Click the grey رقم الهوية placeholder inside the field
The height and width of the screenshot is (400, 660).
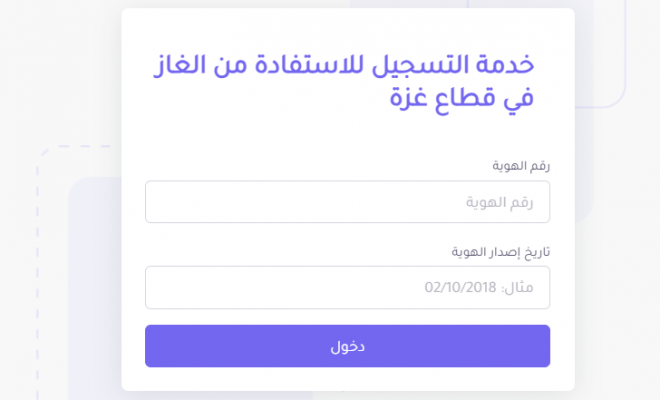coord(499,202)
